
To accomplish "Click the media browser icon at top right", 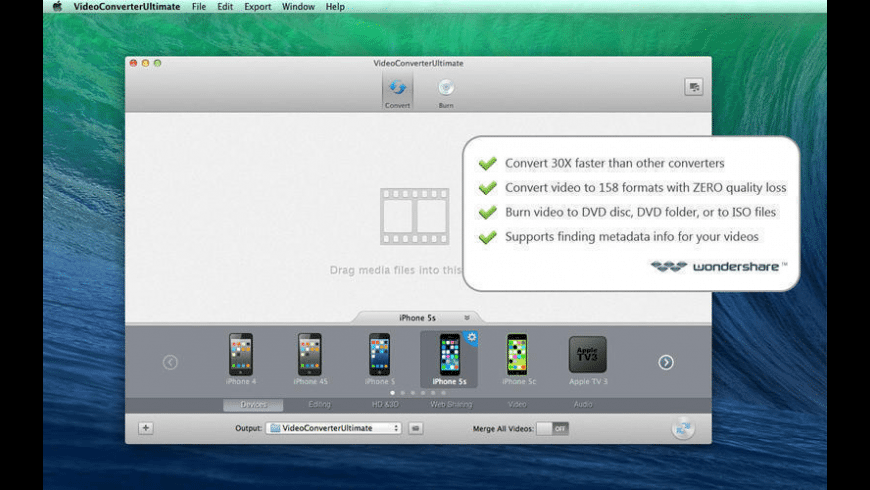I will click(x=694, y=87).
